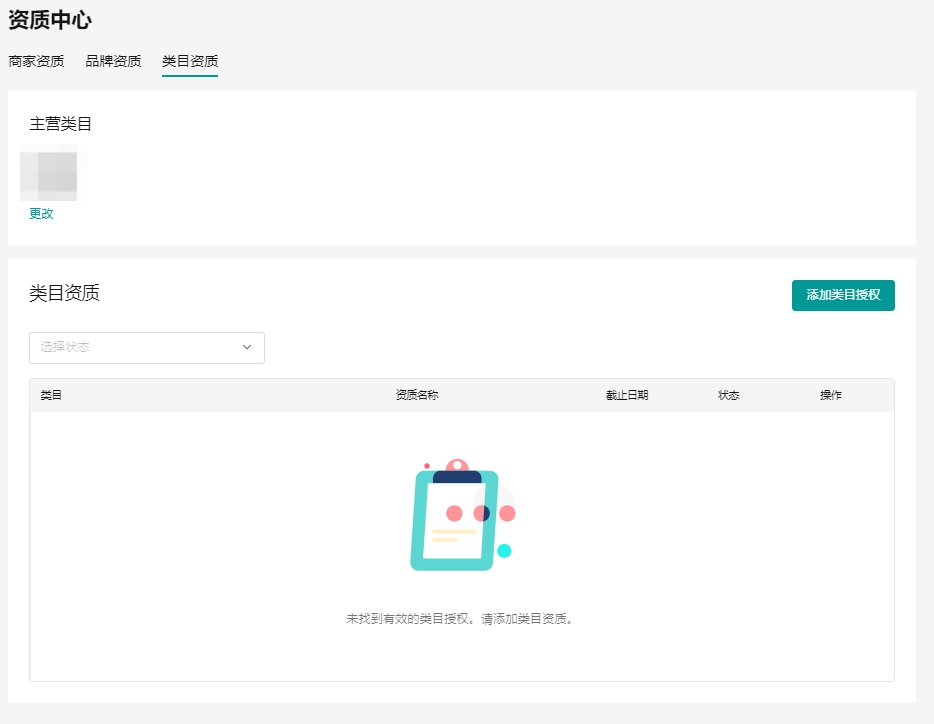Click the 资质名称 column header
Screen dimensions: 934x724
pos(417,395)
